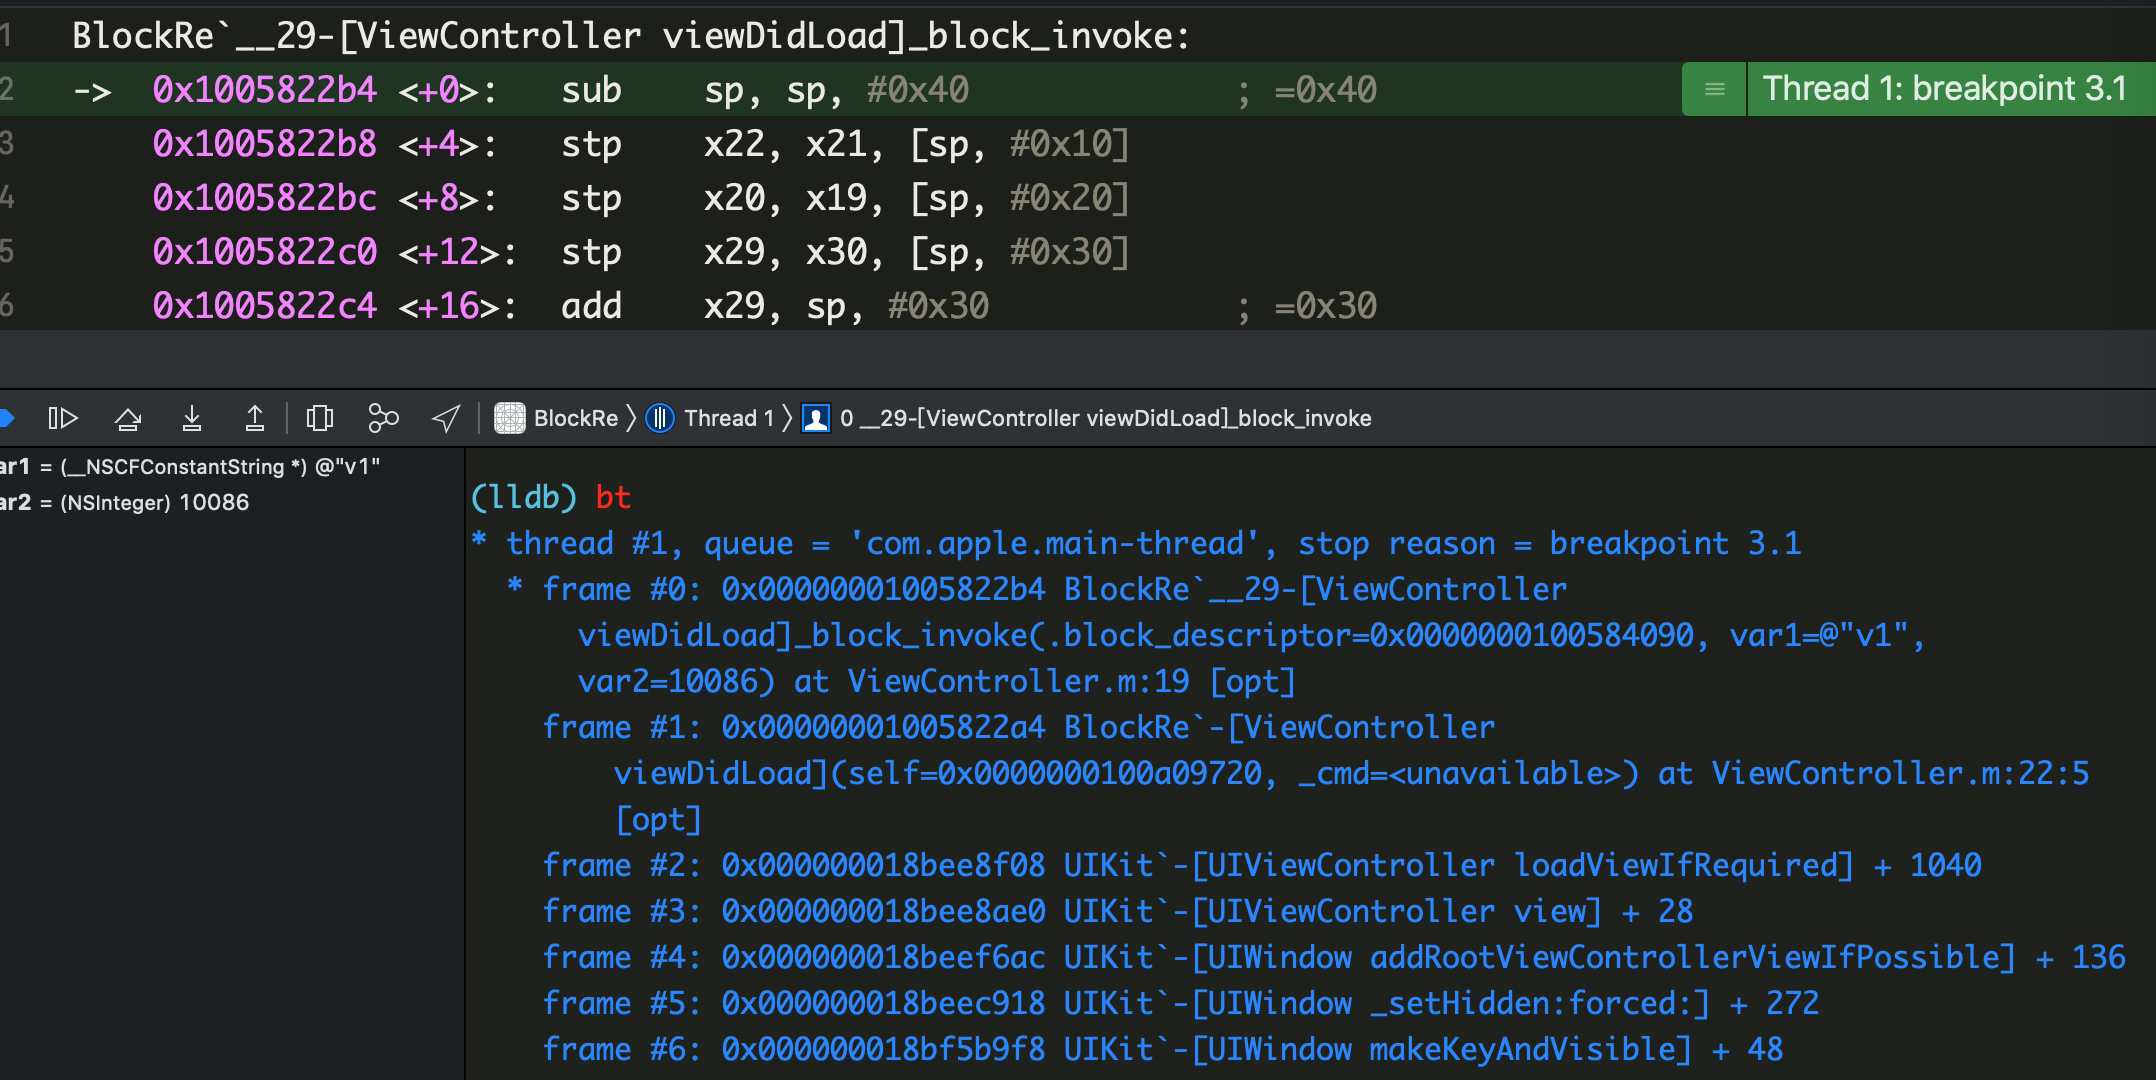2156x1080 pixels.
Task: Select the var2 NSInteger variable row
Action: (x=125, y=502)
